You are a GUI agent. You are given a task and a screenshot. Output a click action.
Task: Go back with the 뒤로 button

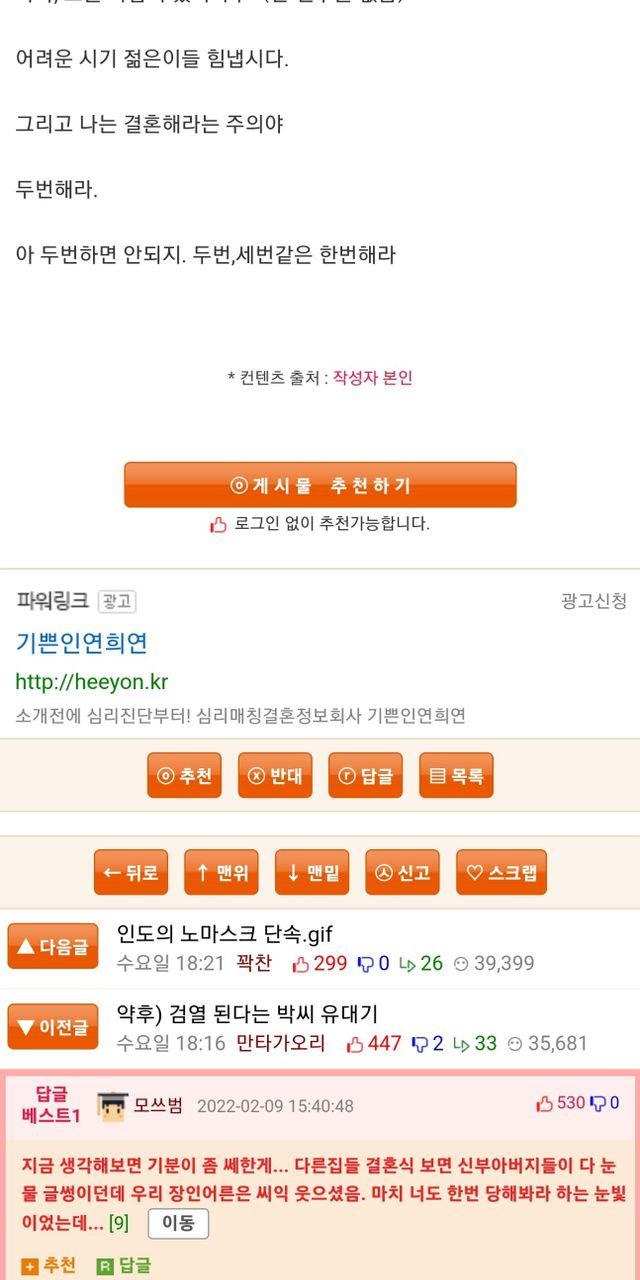coord(131,872)
